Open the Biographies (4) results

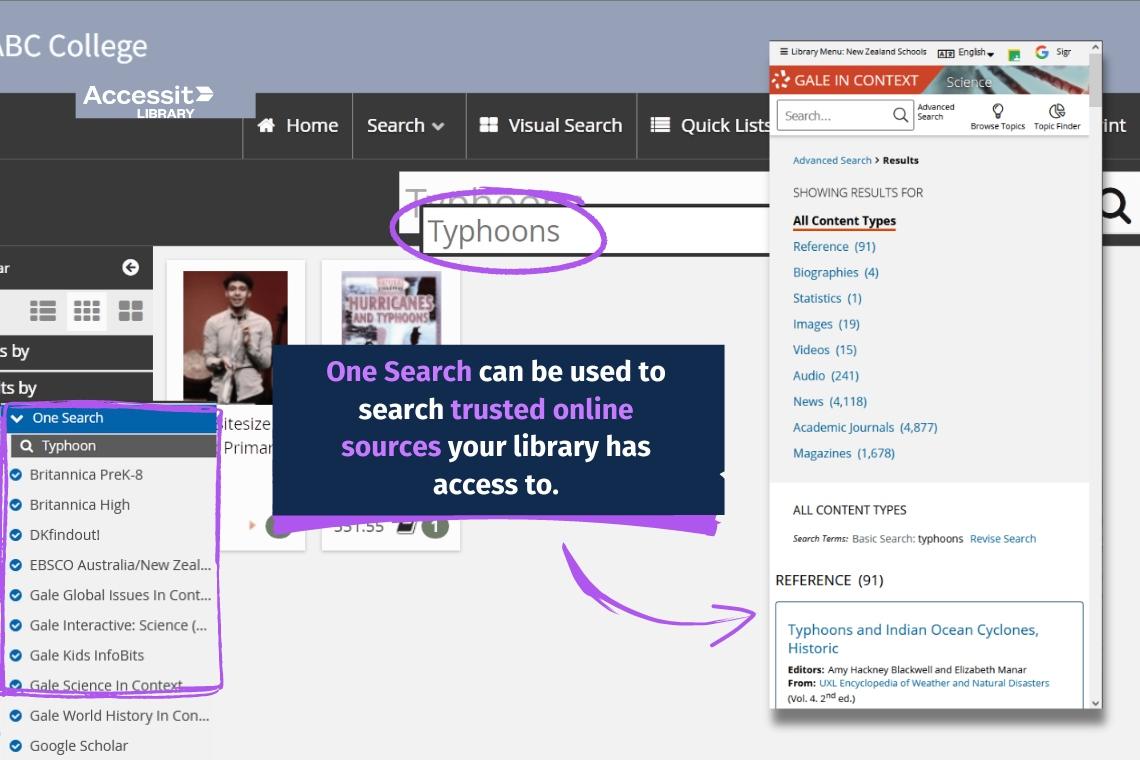pos(835,273)
